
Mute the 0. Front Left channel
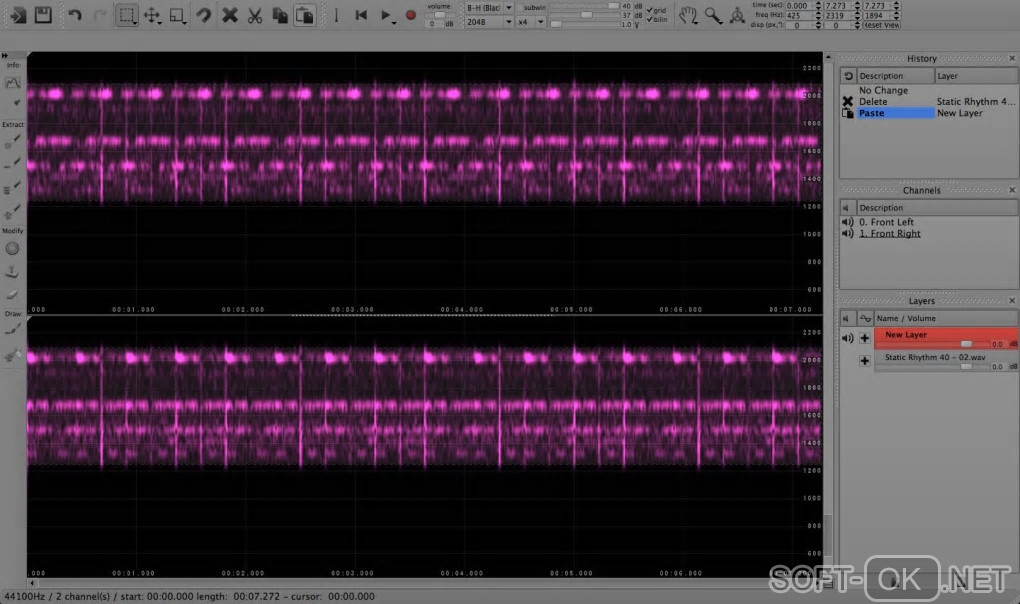(848, 222)
